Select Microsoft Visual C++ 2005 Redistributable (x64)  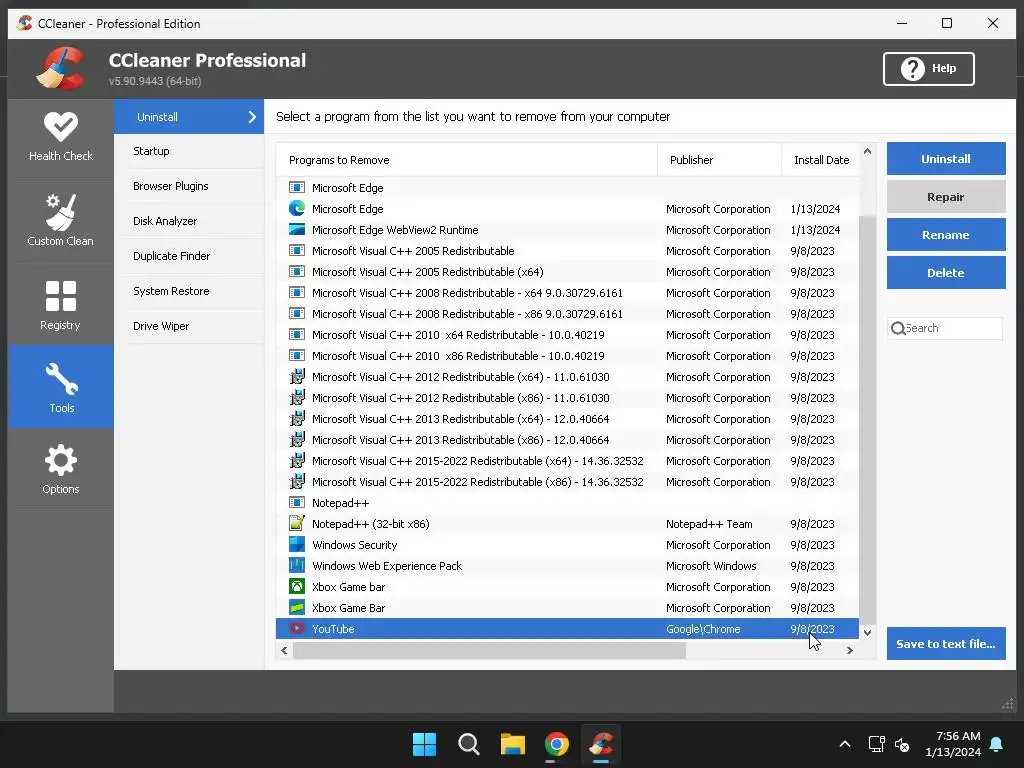567,272
